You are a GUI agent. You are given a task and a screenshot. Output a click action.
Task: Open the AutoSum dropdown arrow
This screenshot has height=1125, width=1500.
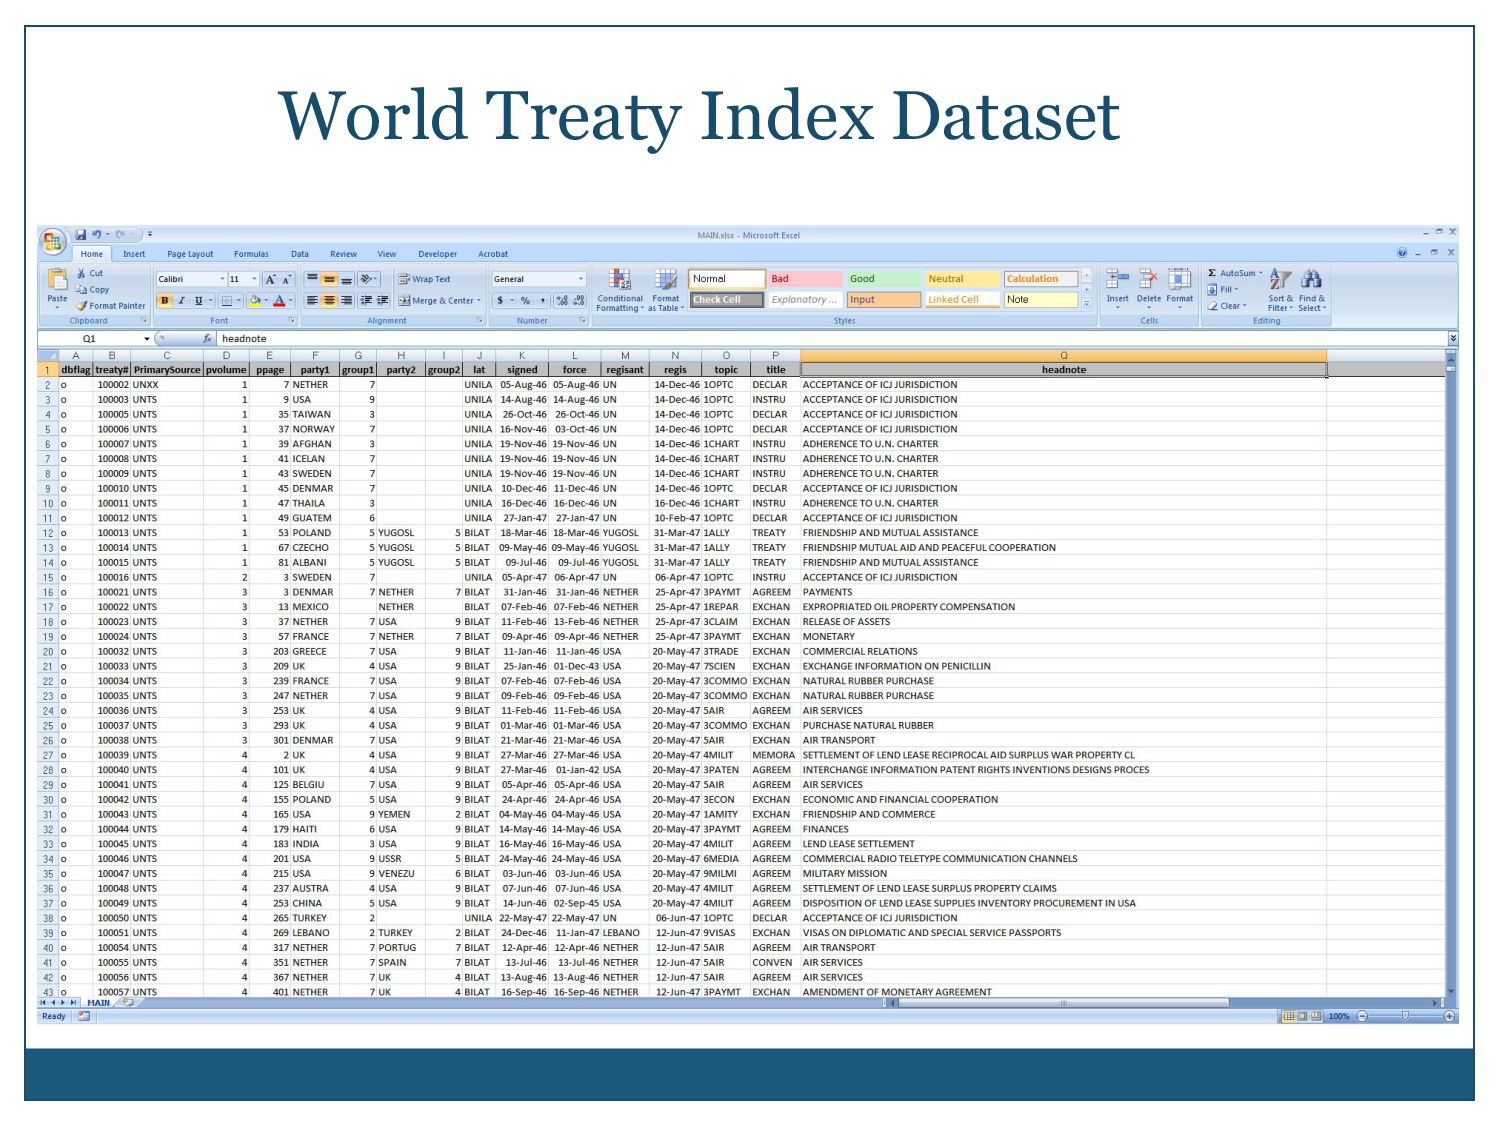[1261, 273]
